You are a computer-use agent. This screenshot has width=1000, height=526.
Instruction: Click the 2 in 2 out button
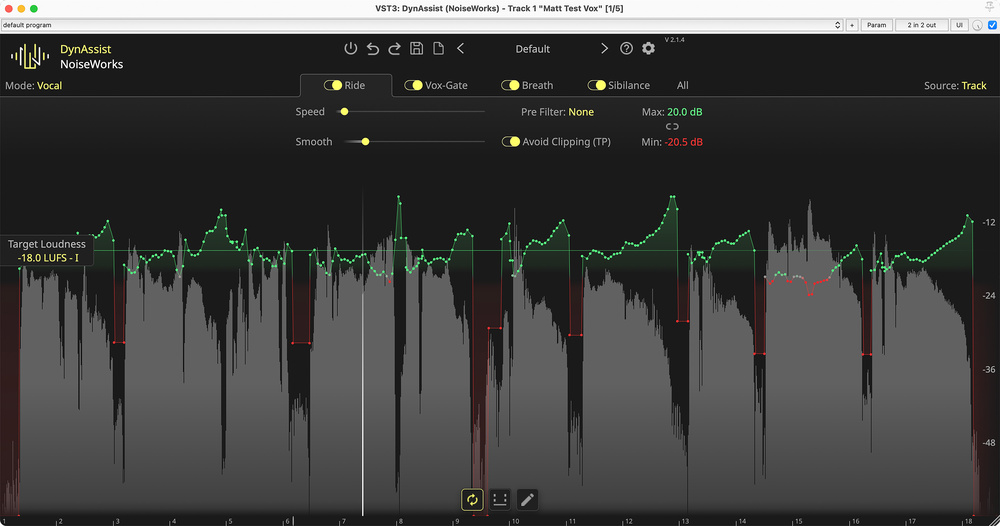[x=921, y=25]
